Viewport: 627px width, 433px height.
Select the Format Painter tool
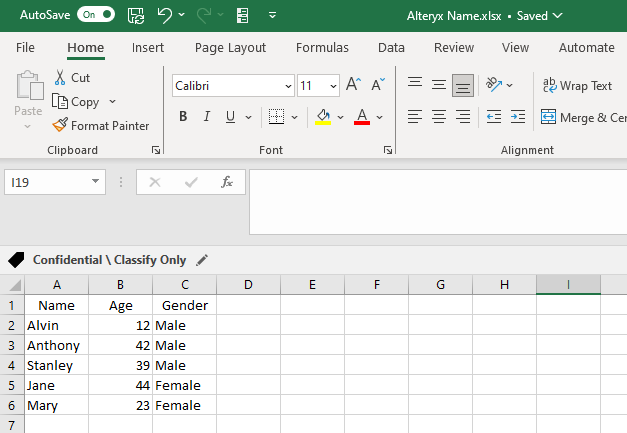101,126
